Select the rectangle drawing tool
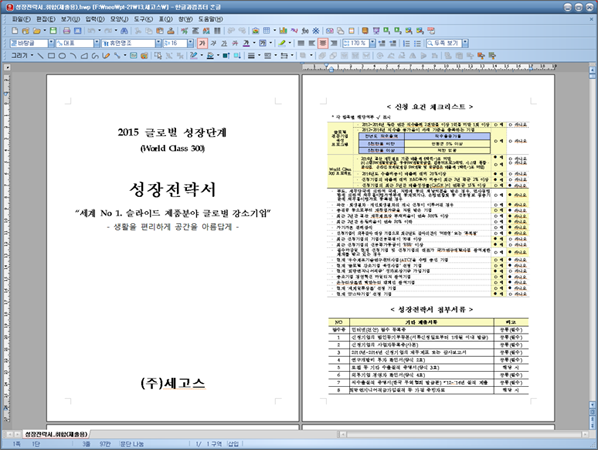Screen dimensions: 598x450 pos(51,56)
